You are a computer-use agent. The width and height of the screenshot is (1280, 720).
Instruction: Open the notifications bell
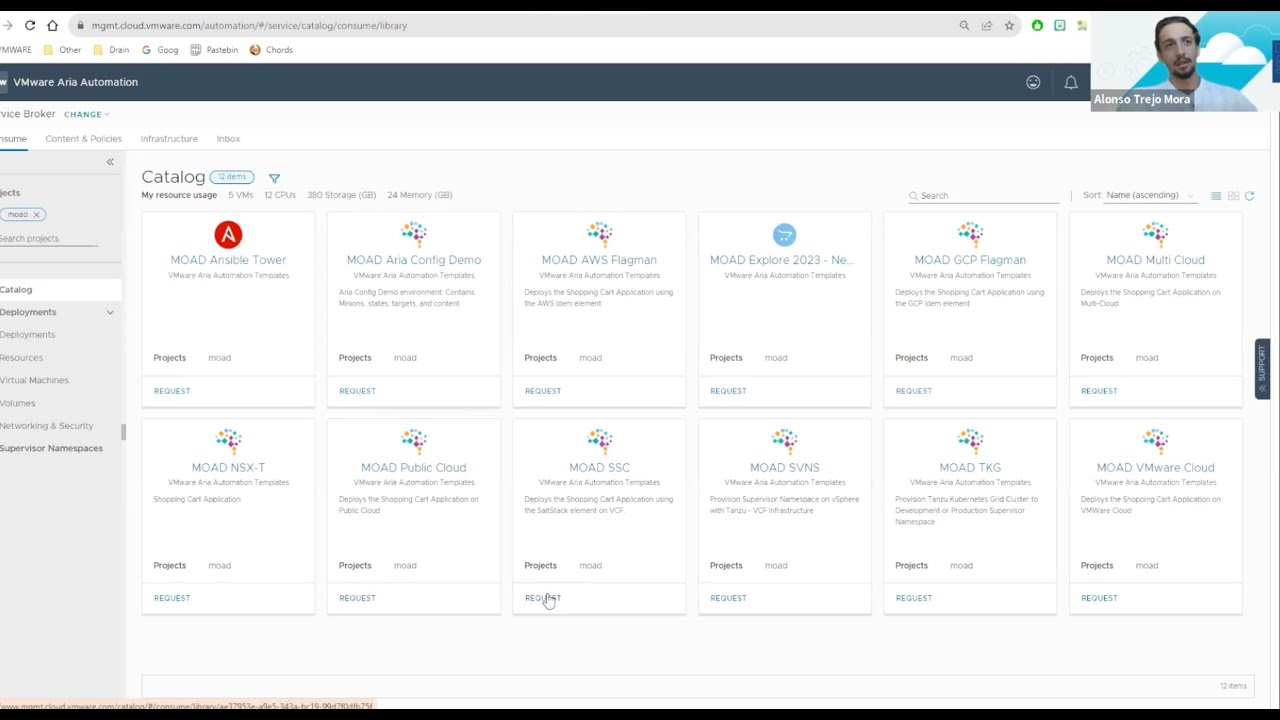pyautogui.click(x=1071, y=82)
